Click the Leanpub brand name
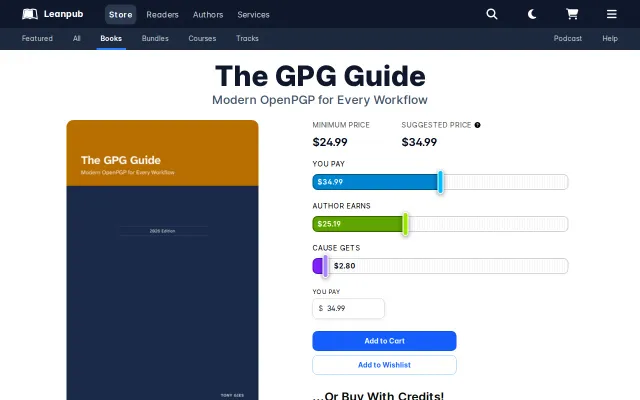640x400 pixels. (63, 14)
